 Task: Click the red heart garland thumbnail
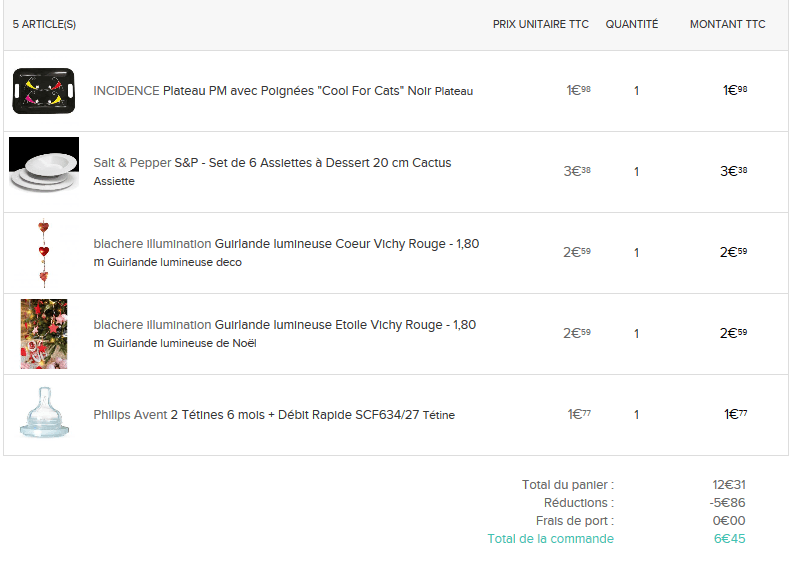coord(43,253)
